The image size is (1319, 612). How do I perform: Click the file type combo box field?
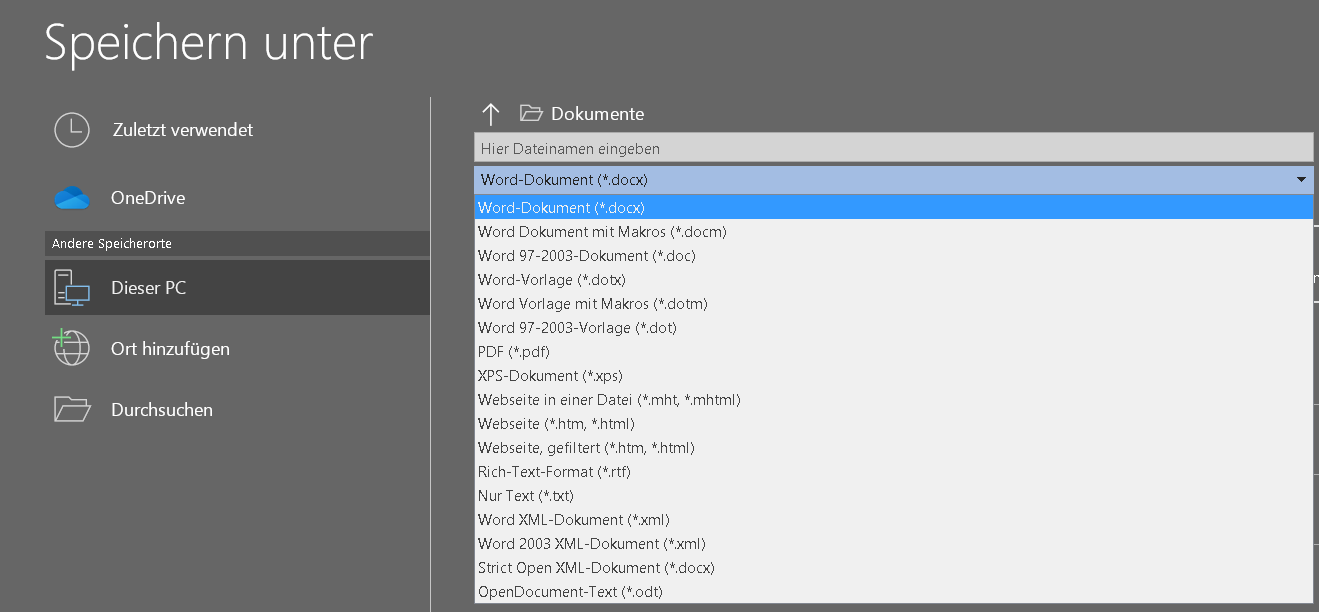(893, 180)
